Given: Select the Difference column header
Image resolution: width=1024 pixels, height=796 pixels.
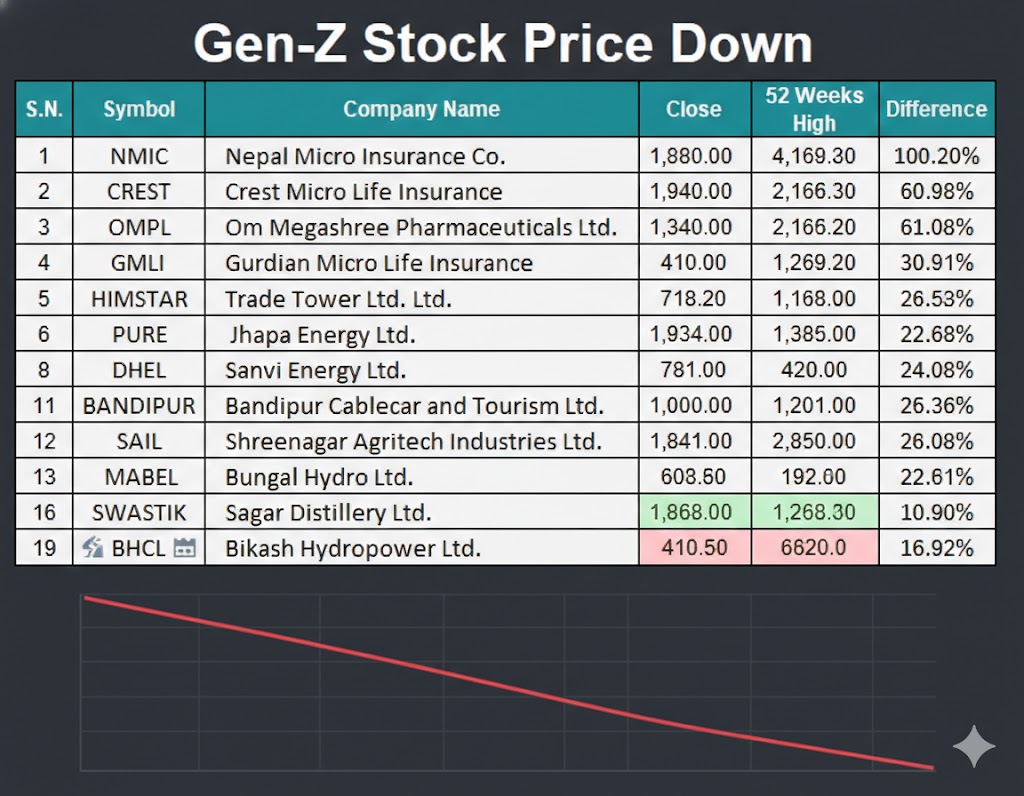Looking at the screenshot, I should pos(936,109).
